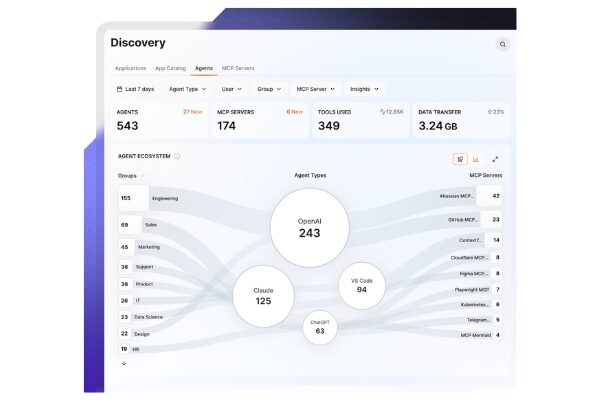This screenshot has width=600, height=400.
Task: Select the Claude 125 agent bubble
Action: pos(263,296)
